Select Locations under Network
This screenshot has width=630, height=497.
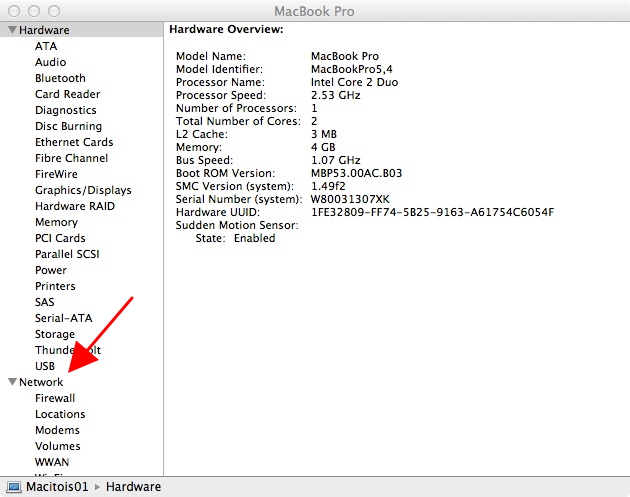60,414
